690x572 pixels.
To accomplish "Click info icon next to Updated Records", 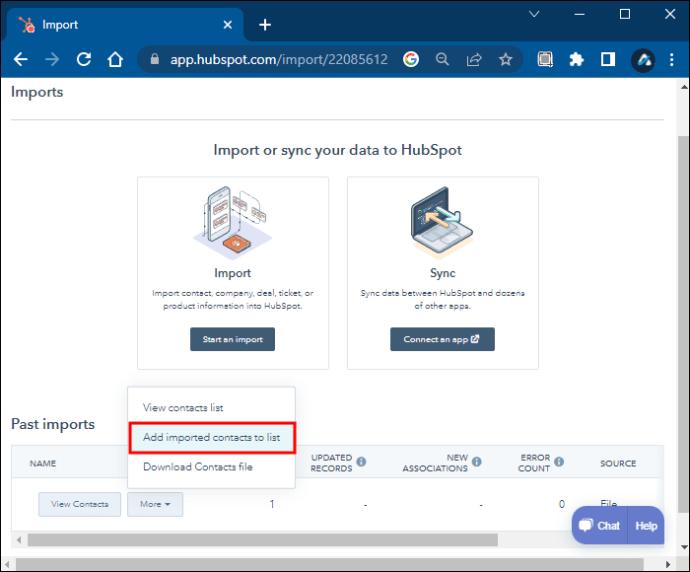I will [361, 462].
